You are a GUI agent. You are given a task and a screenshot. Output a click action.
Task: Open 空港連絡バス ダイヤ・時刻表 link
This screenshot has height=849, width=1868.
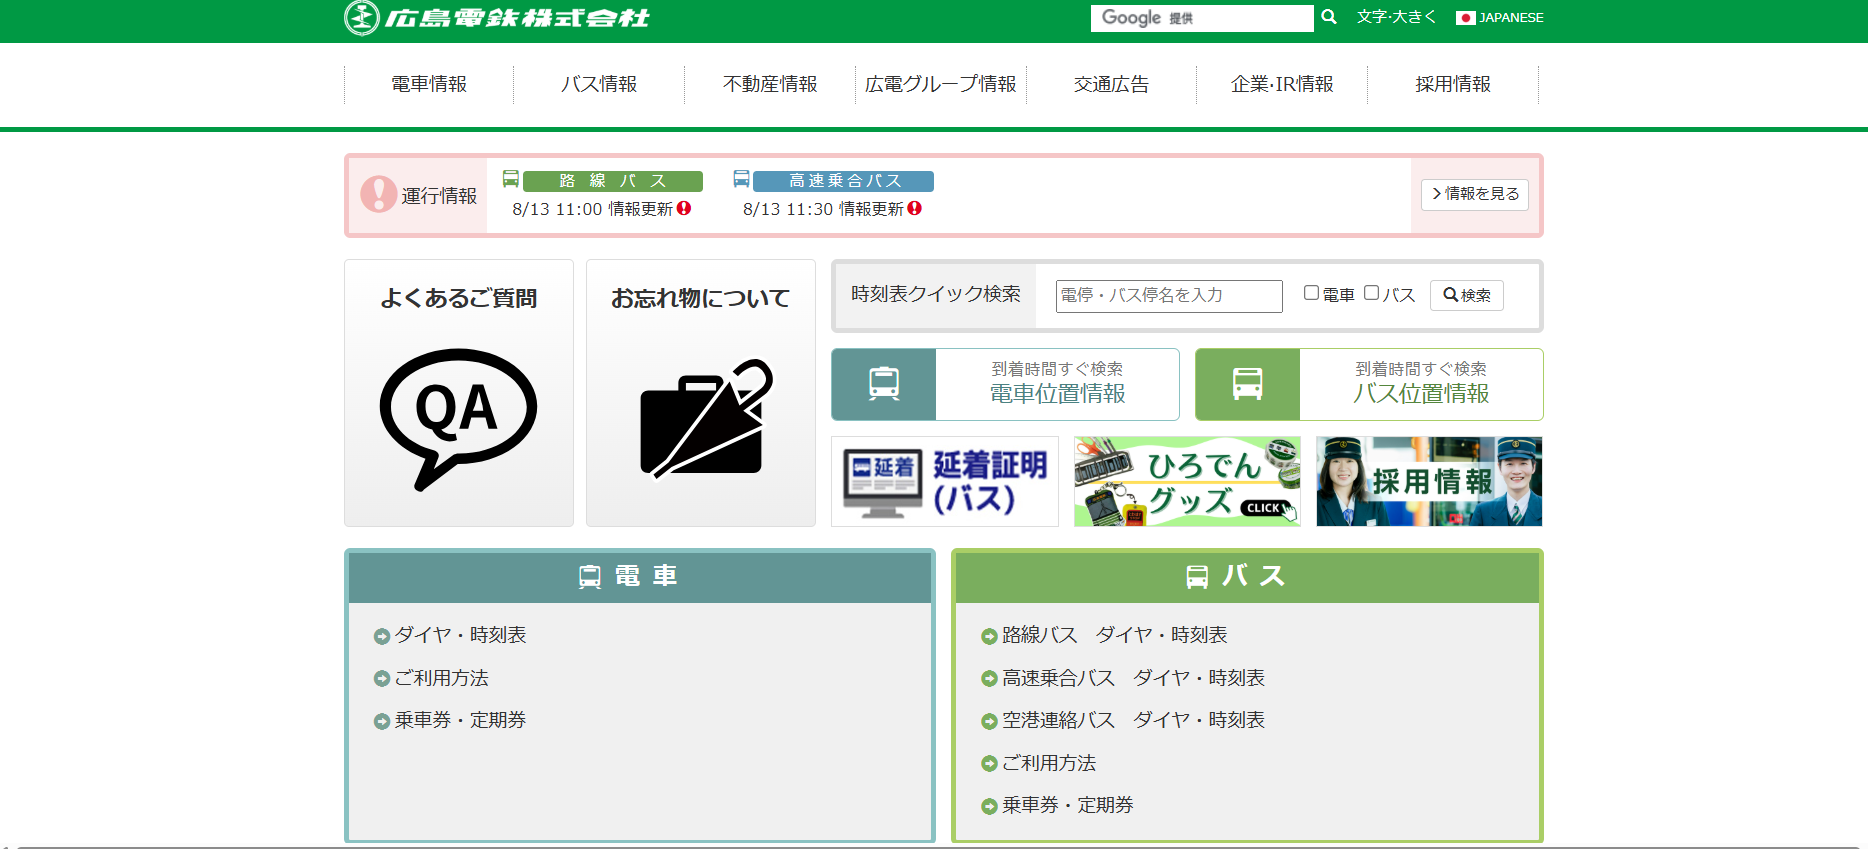1133,720
